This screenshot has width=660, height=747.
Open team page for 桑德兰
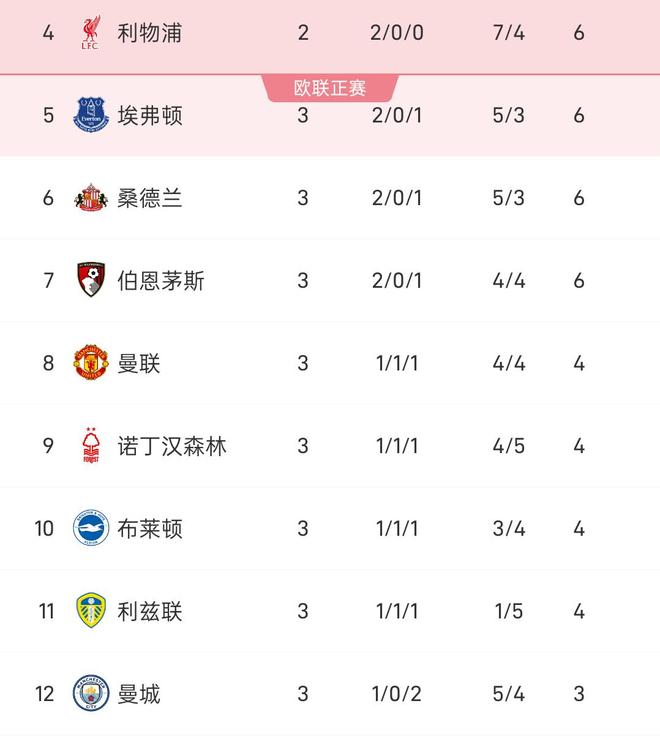150,198
